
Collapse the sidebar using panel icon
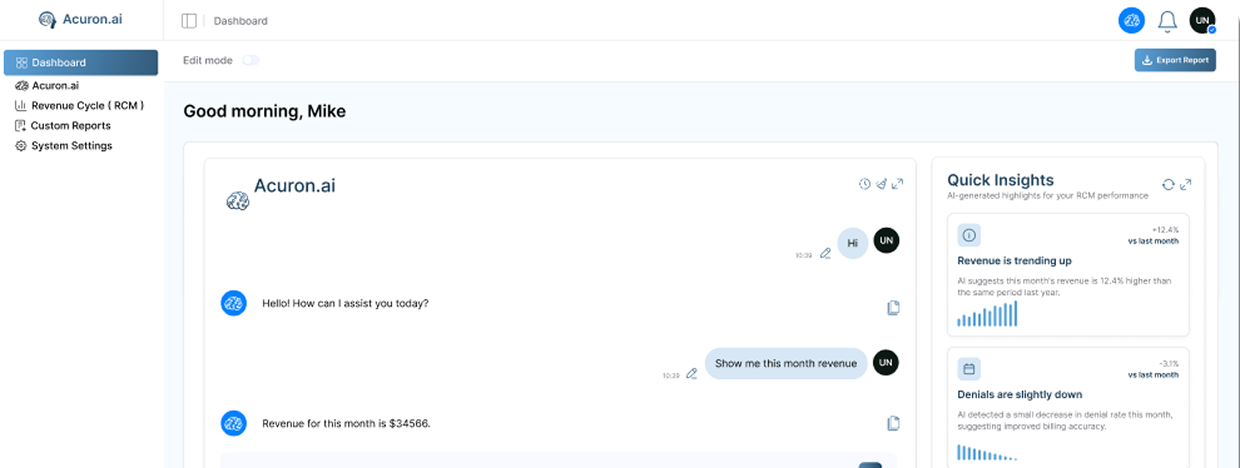click(189, 21)
